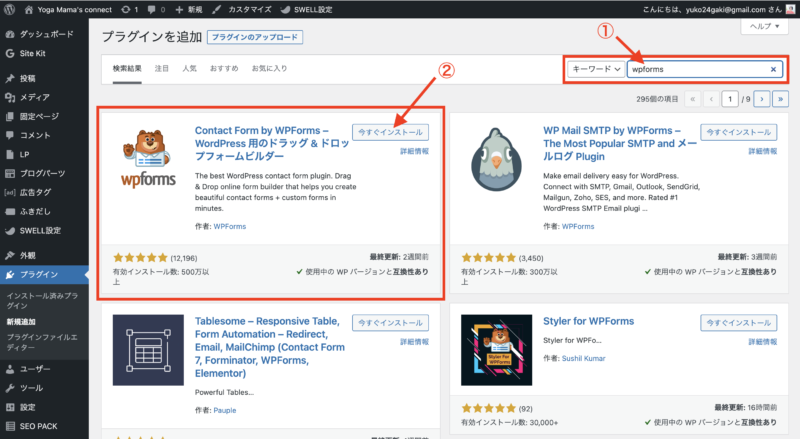
Task: Jump to last results page
Action: [x=780, y=99]
